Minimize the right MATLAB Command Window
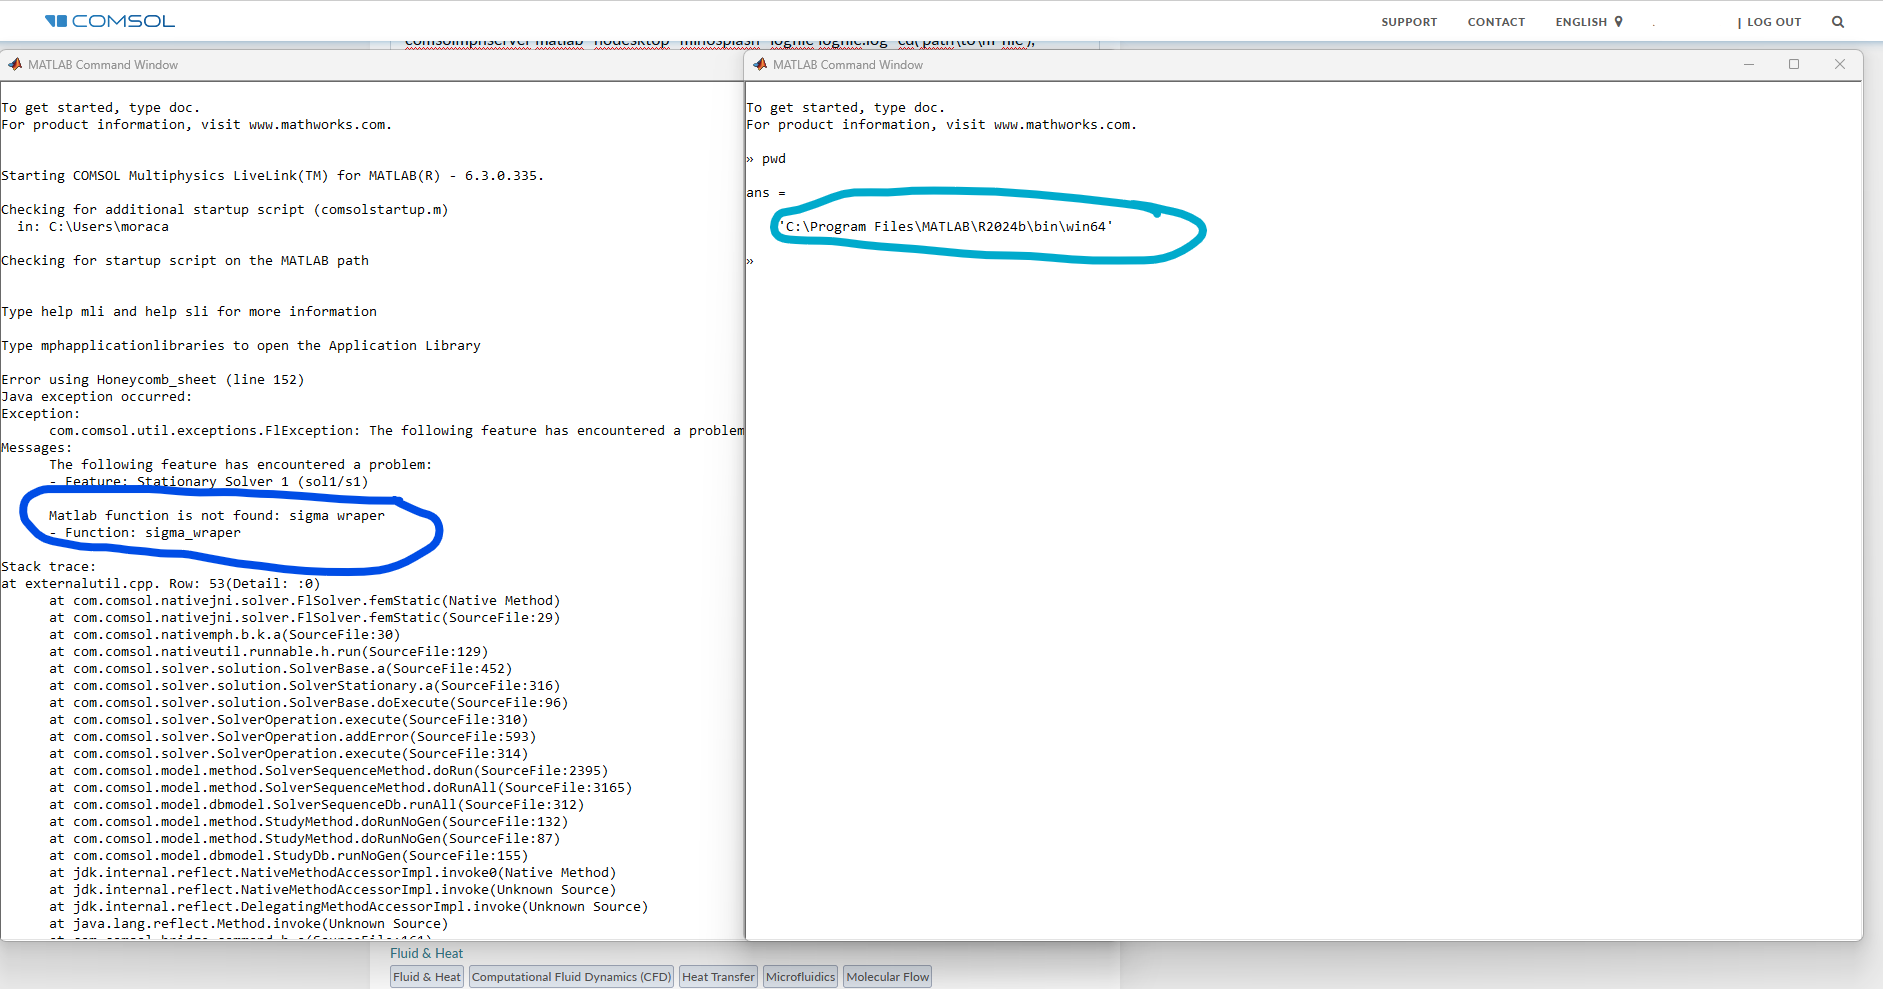 (x=1749, y=65)
